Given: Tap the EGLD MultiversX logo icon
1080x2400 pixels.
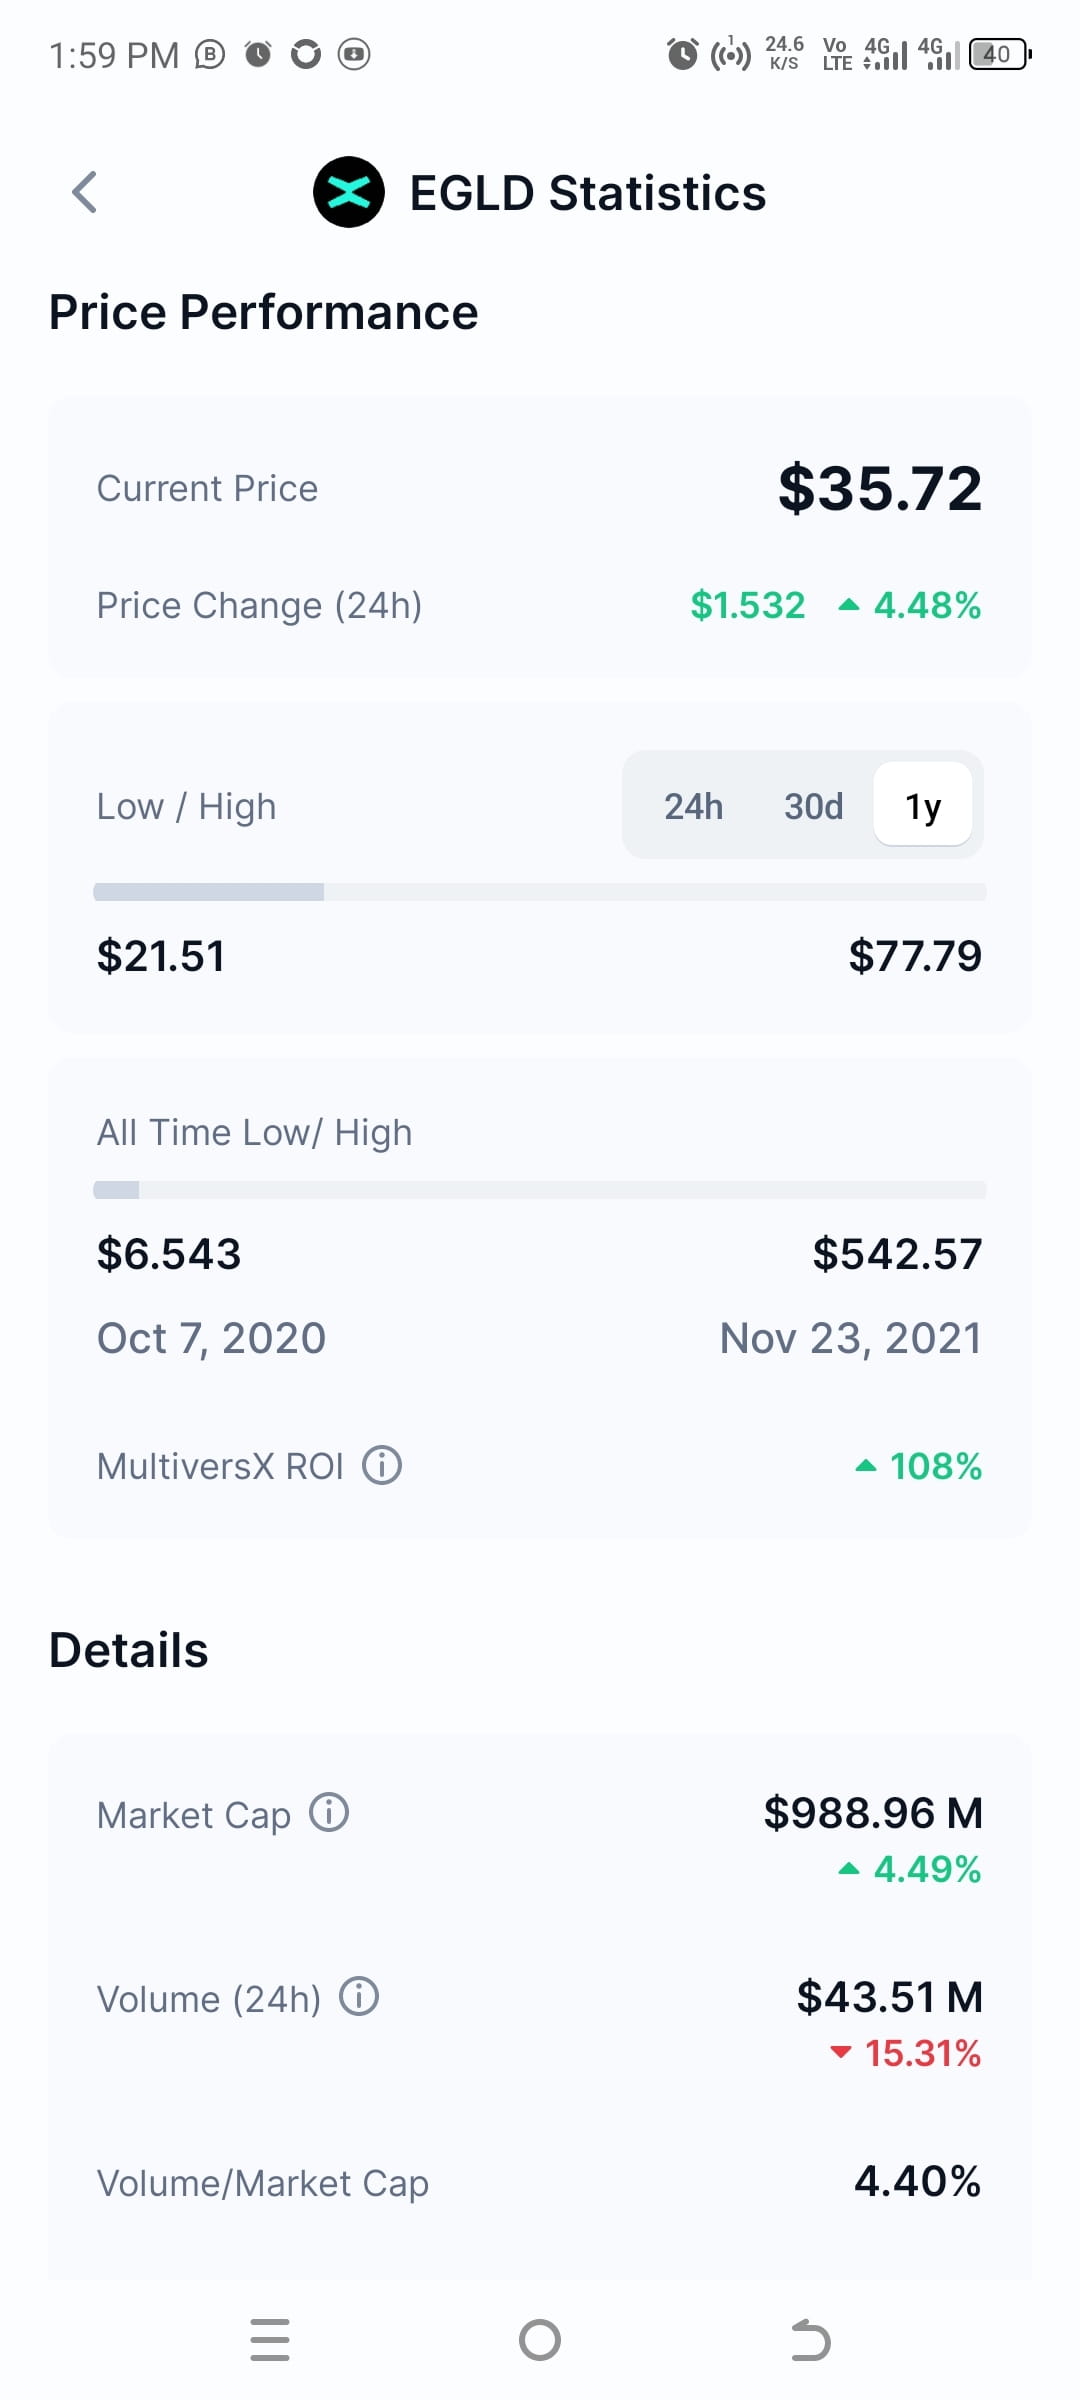Looking at the screenshot, I should [x=348, y=192].
